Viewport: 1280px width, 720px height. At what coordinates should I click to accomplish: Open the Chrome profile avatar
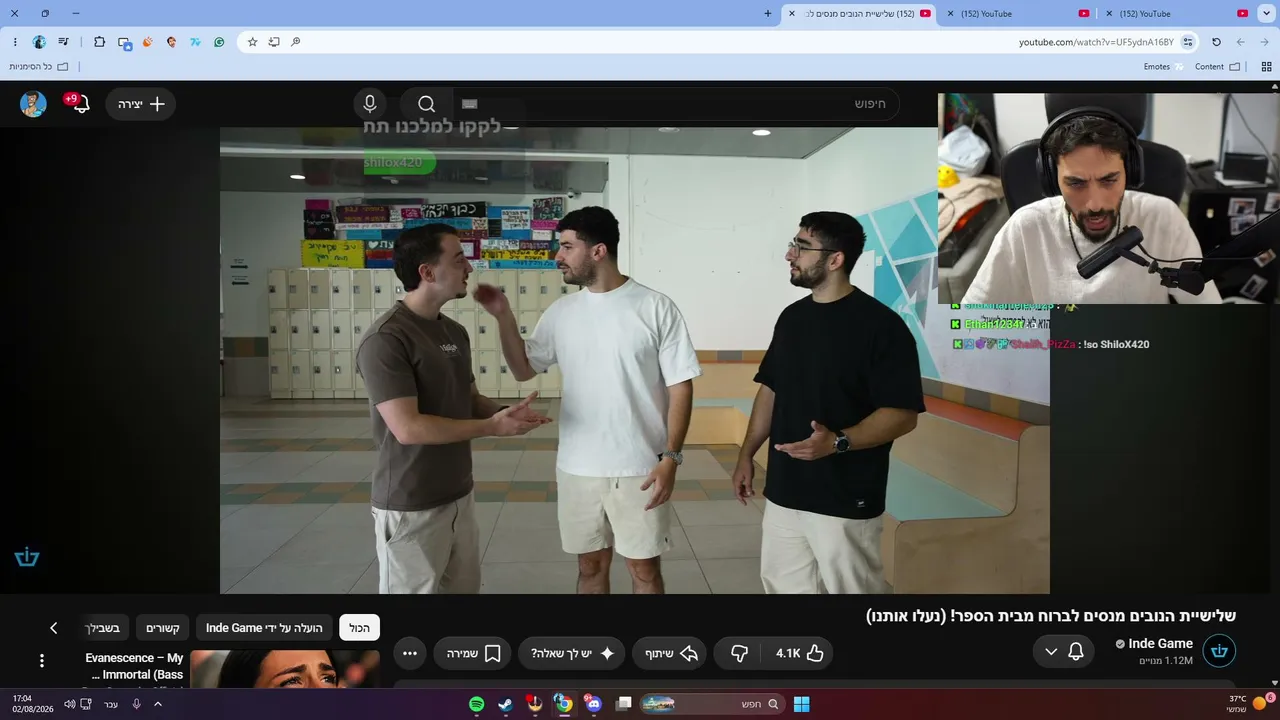[x=39, y=42]
